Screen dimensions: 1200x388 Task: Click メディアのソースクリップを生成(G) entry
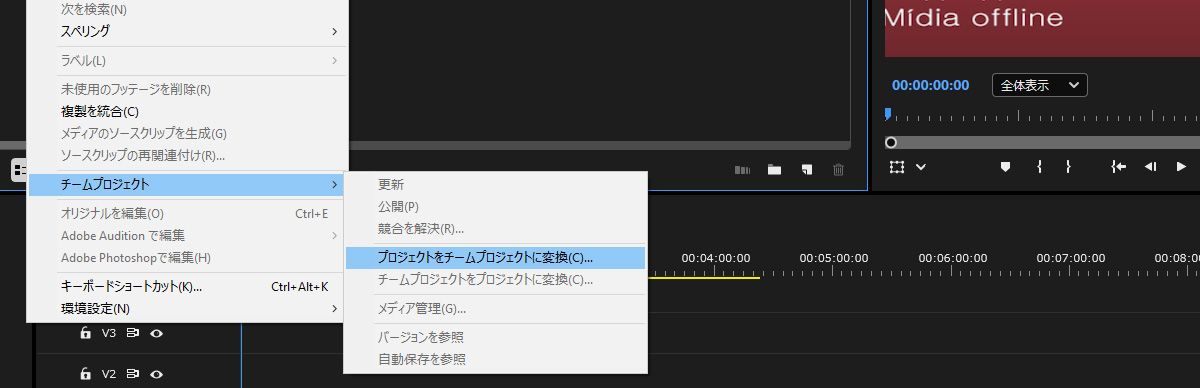click(x=186, y=133)
